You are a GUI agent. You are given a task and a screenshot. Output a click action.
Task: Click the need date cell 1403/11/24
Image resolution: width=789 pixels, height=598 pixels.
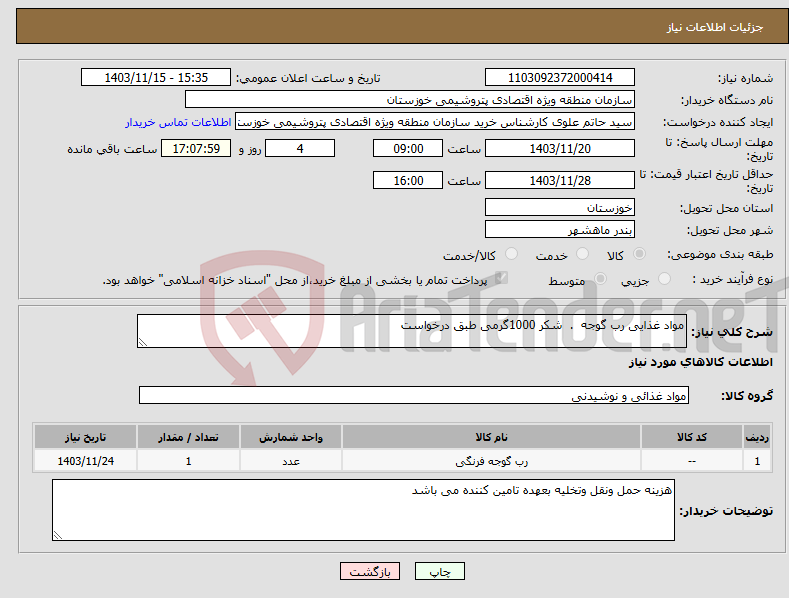pos(85,461)
